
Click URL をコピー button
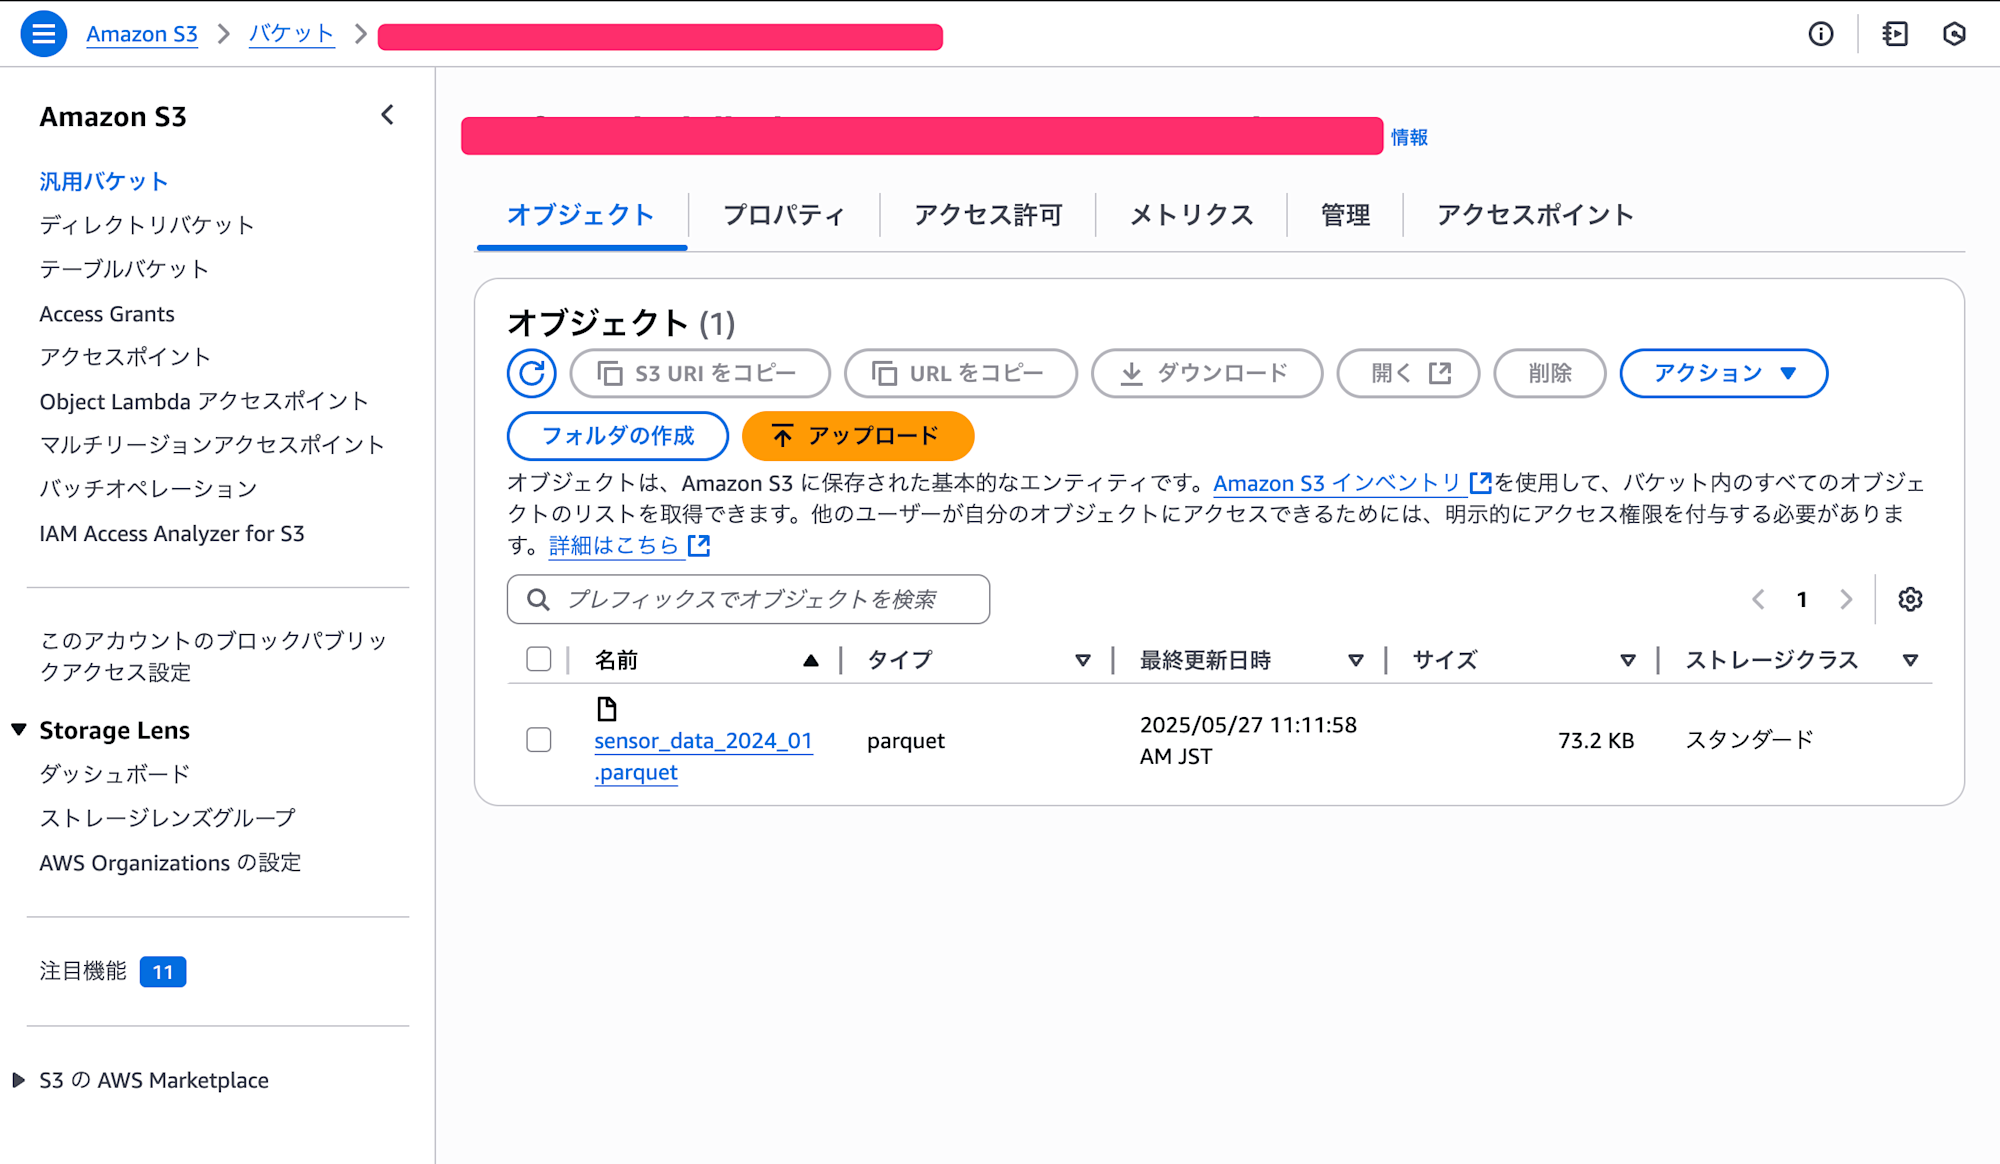[x=960, y=373]
